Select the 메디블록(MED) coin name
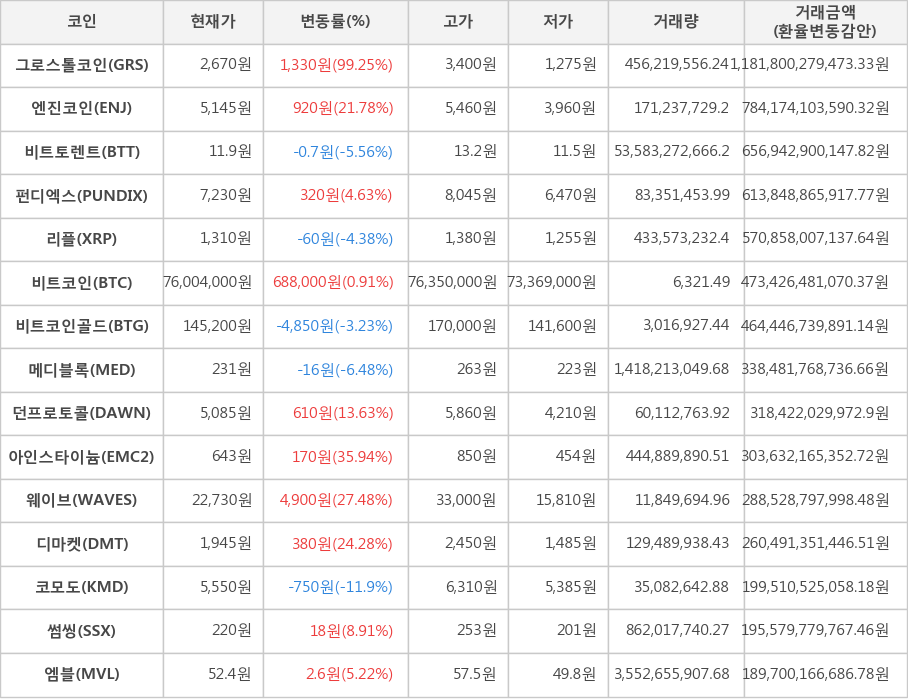 [x=82, y=370]
